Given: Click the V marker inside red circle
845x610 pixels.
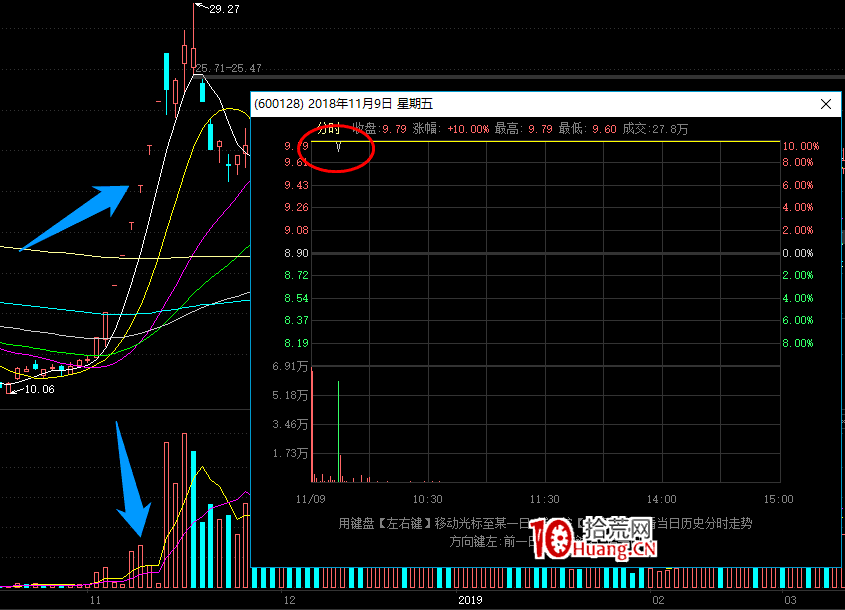Looking at the screenshot, I should point(340,149).
